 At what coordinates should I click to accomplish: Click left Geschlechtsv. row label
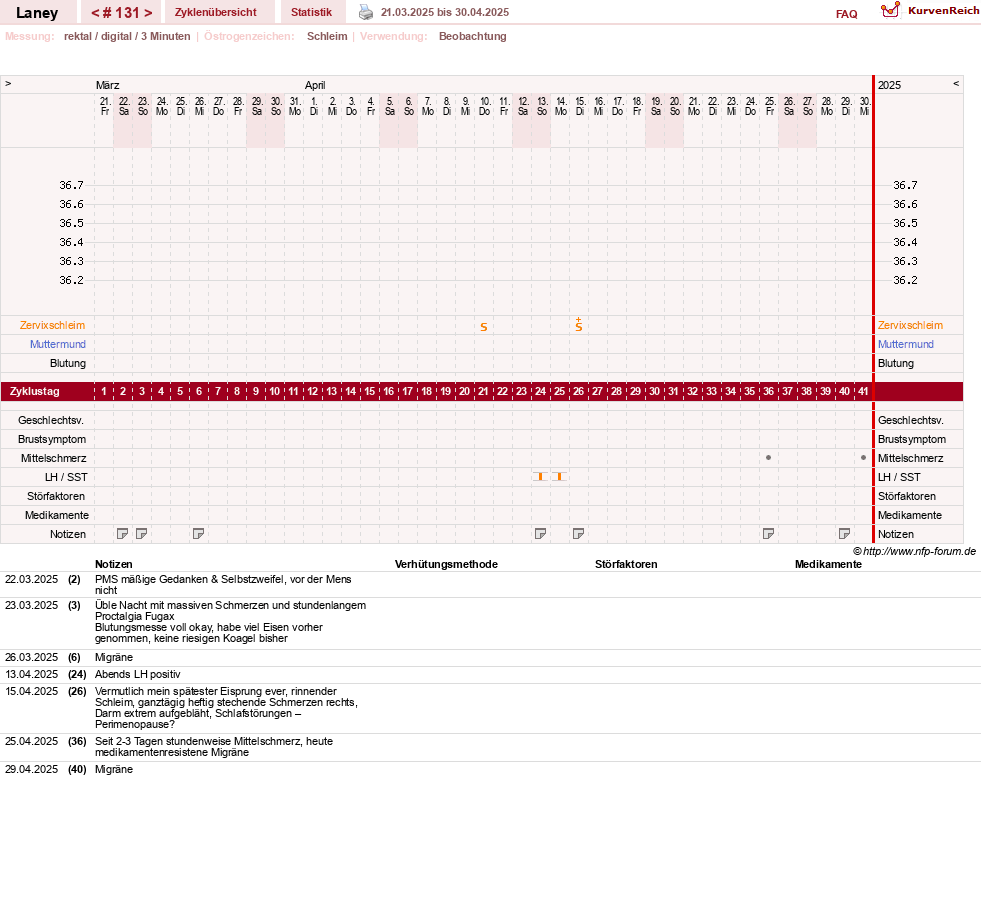click(x=51, y=420)
